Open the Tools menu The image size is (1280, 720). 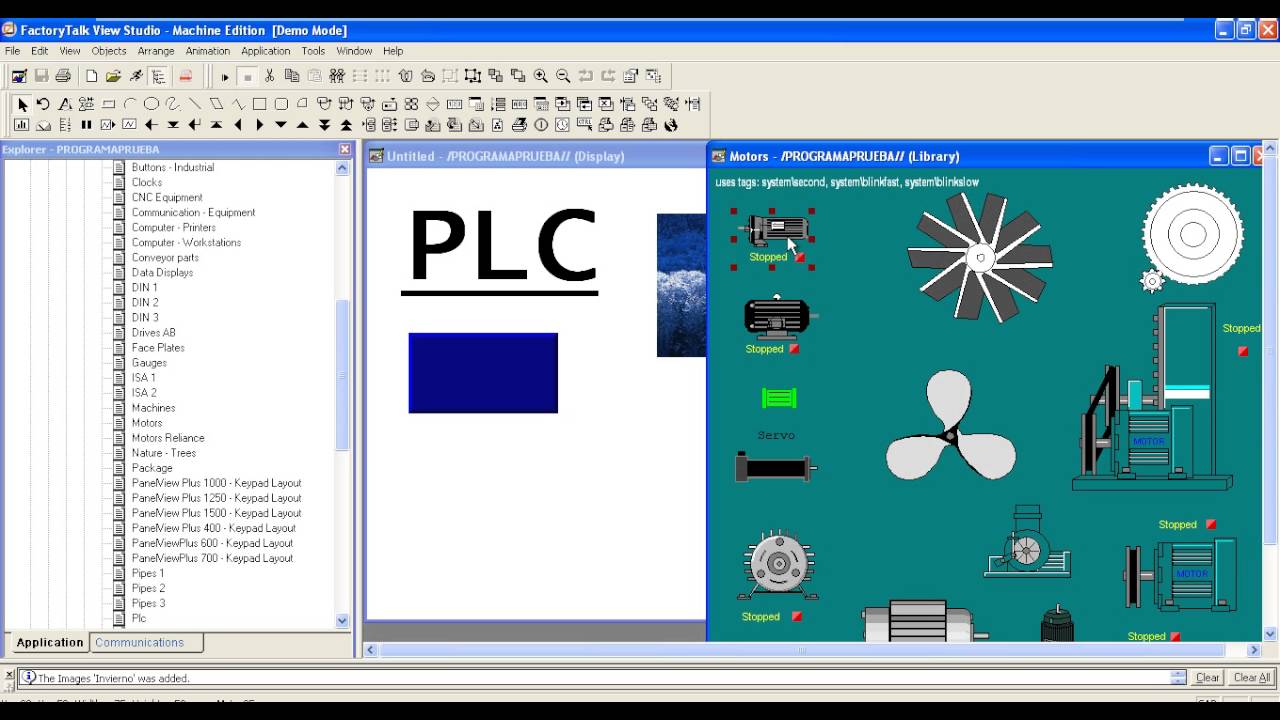[x=313, y=51]
